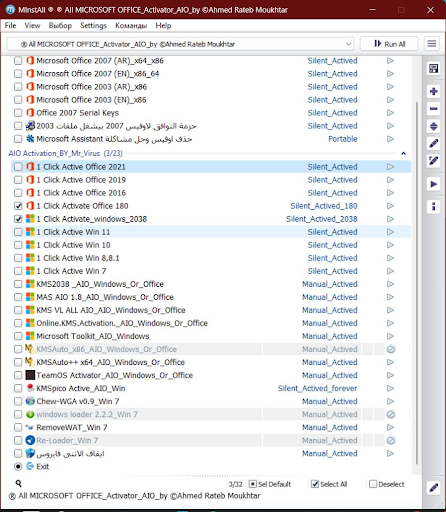This screenshot has width=446, height=512.
Task: Select Microsoft Office 2007 (EN)_x86_64 row
Action: click(211, 74)
